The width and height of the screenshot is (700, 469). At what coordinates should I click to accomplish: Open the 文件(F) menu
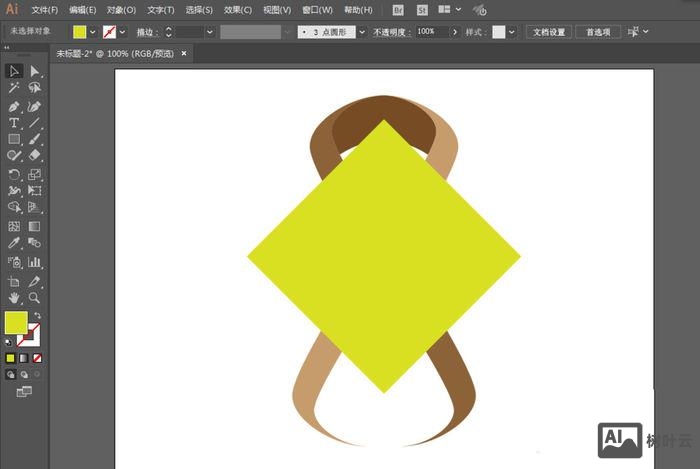pos(44,10)
